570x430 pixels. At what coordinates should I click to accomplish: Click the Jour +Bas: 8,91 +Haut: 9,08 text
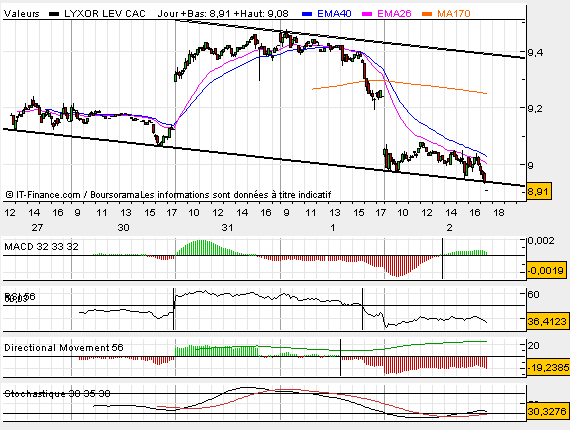(223, 14)
